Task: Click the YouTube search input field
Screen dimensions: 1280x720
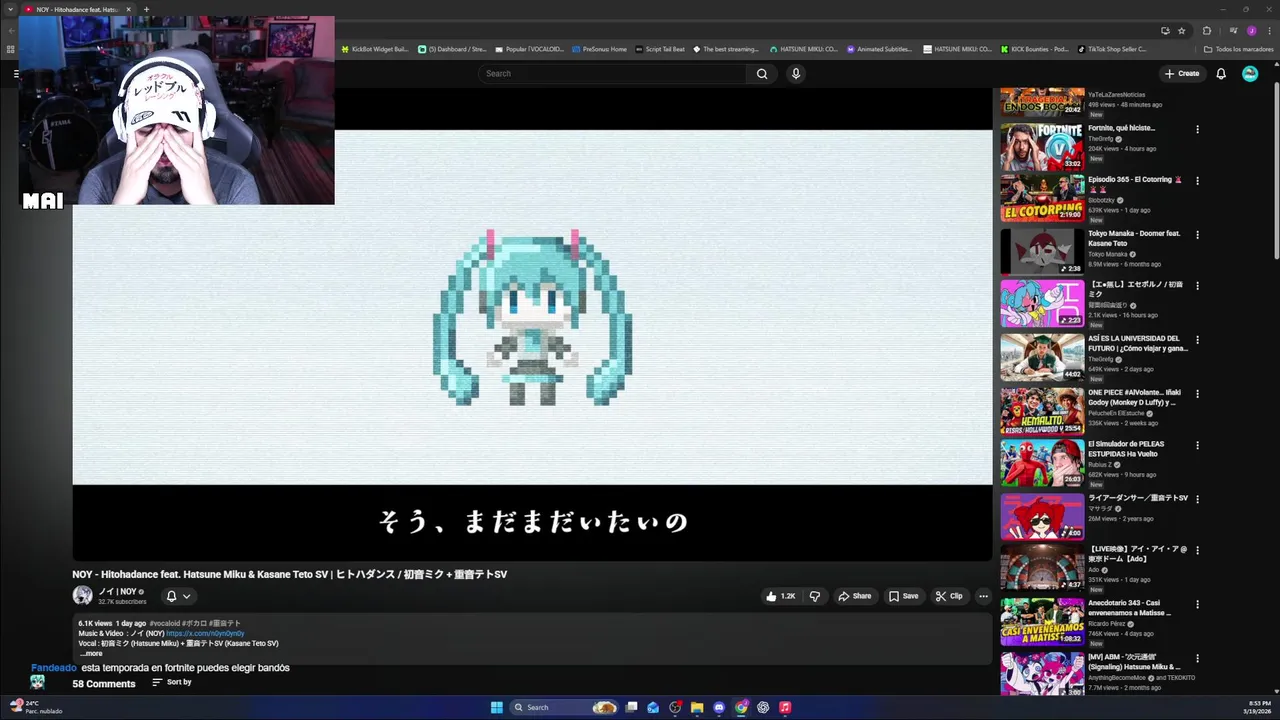Action: pos(613,73)
